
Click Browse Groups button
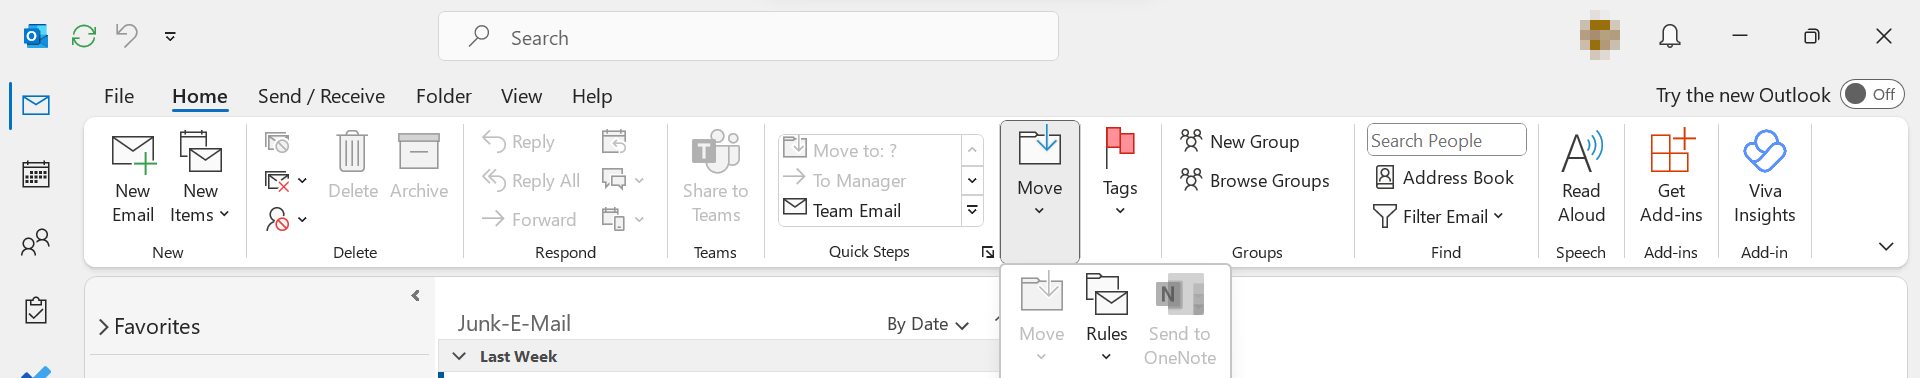pos(1255,181)
